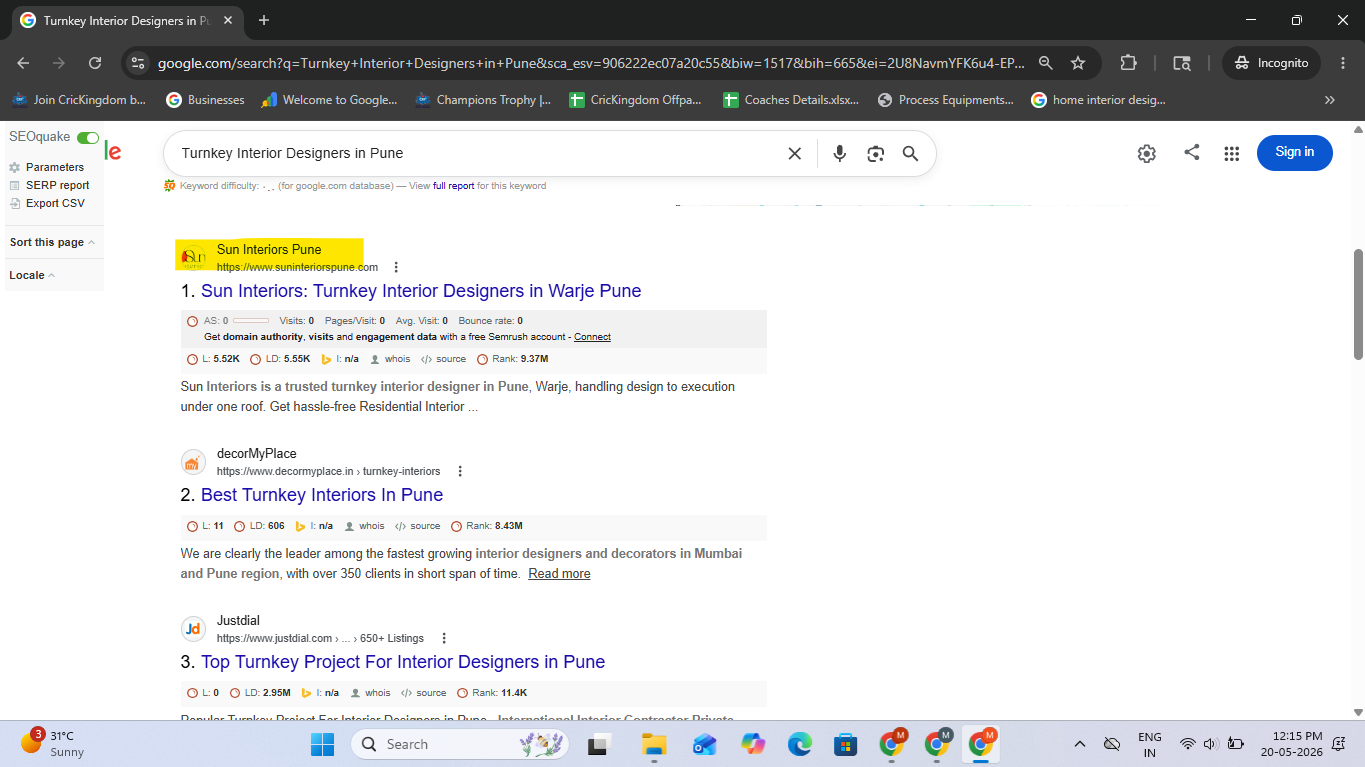Open the Windows Start menu
Image resolution: width=1365 pixels, height=767 pixels.
[322, 744]
